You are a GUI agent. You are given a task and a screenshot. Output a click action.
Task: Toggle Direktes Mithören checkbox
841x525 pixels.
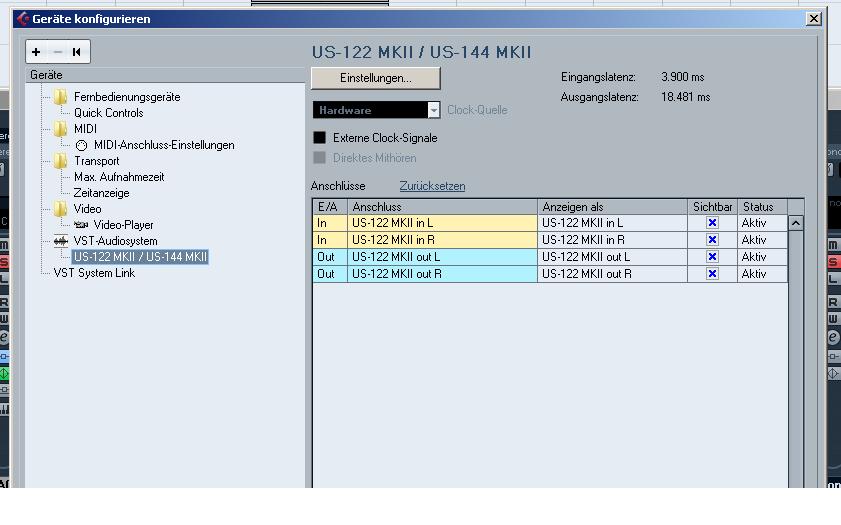320,158
